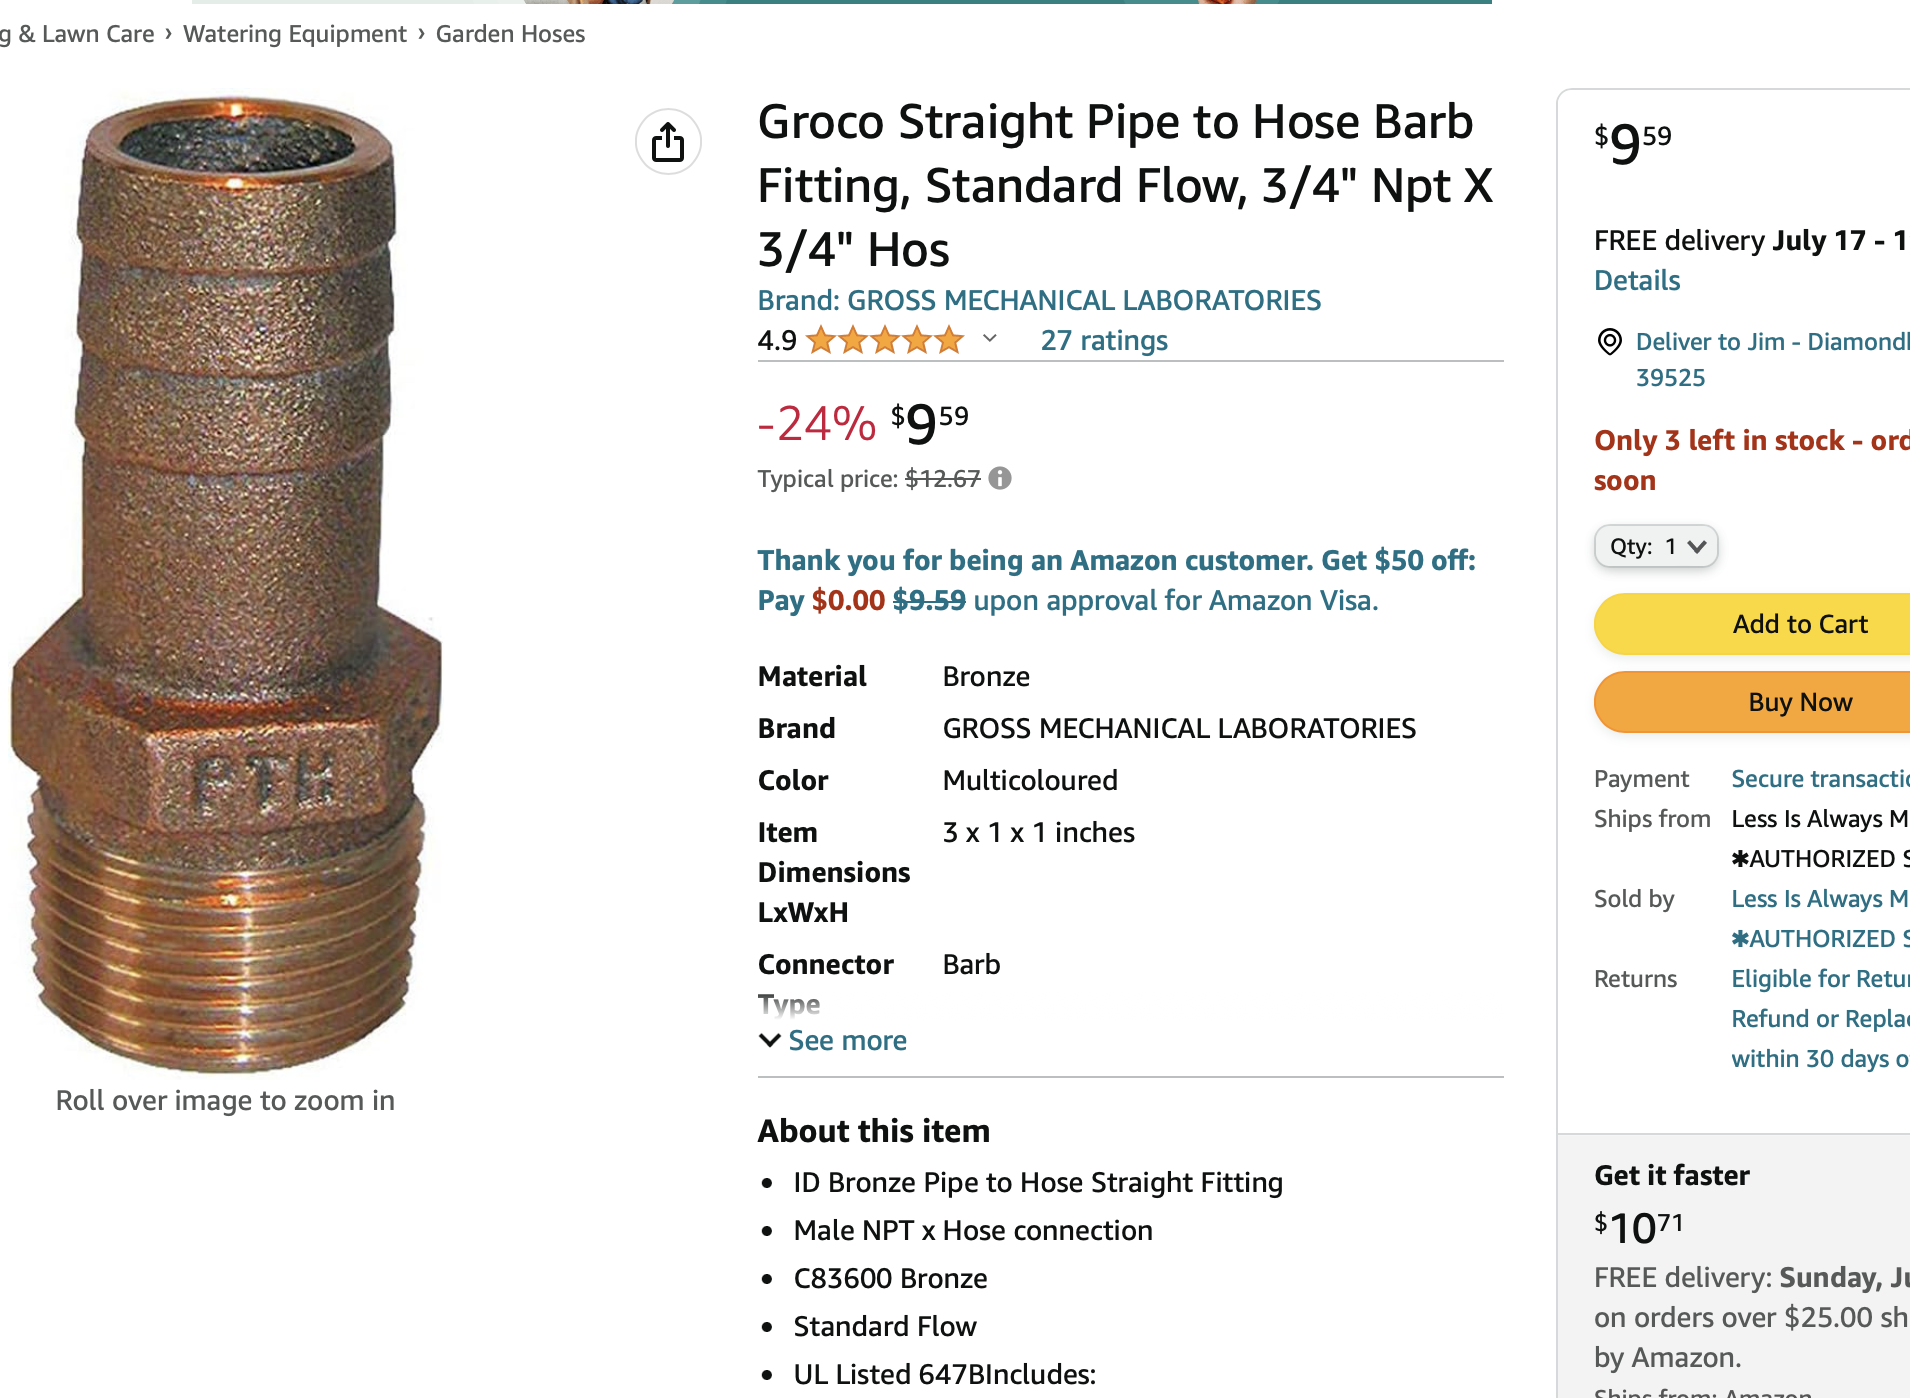Expand See more product details
Viewport: 1910px width, 1398px height.
pos(833,1041)
